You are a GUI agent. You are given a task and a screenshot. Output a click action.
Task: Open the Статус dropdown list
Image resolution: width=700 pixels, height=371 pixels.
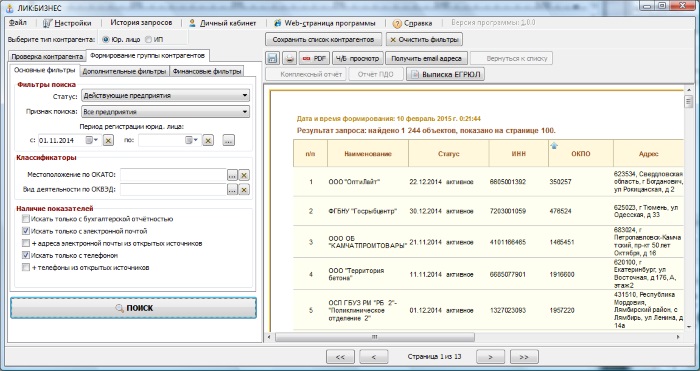(x=166, y=96)
